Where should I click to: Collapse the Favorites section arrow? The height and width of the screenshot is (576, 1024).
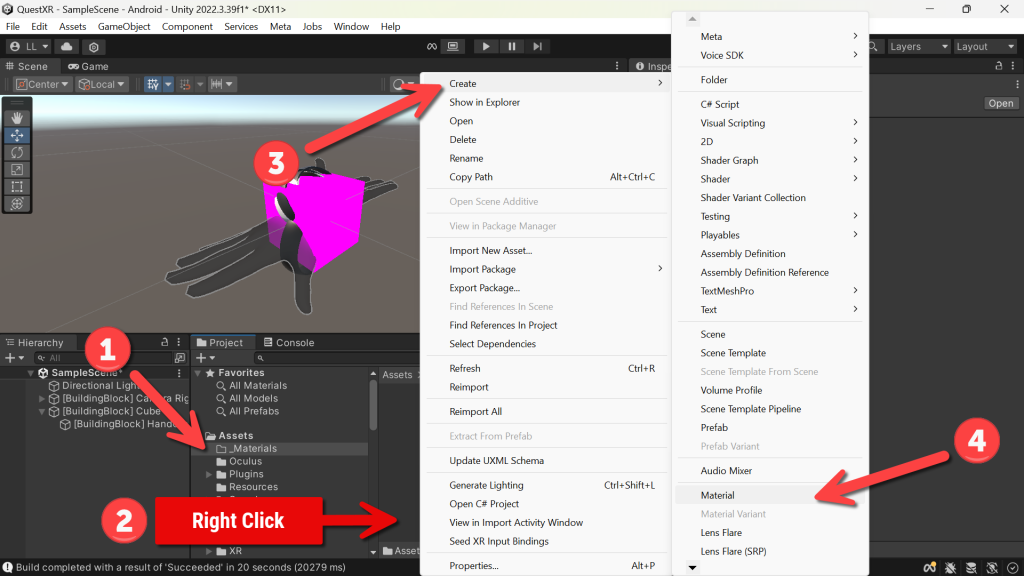198,373
